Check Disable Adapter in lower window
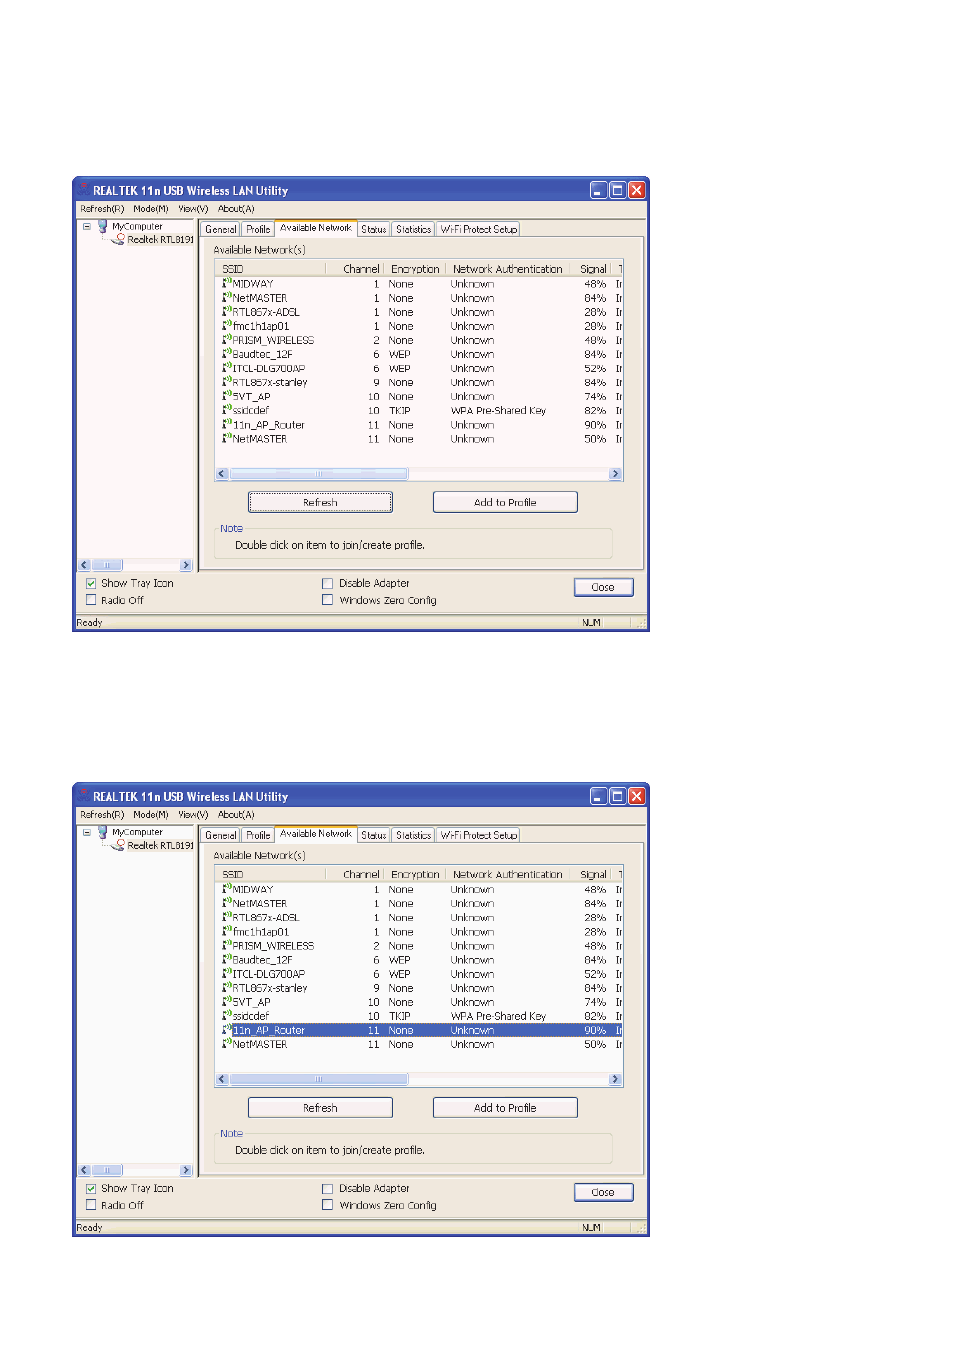This screenshot has height=1350, width=954. click(327, 1188)
